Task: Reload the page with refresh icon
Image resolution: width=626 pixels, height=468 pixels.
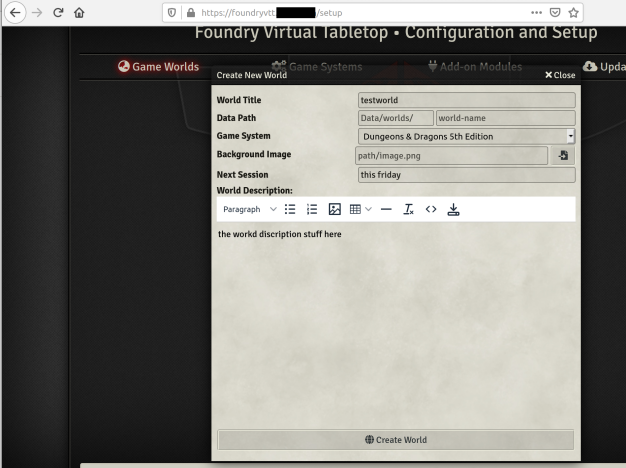Action: [x=58, y=13]
